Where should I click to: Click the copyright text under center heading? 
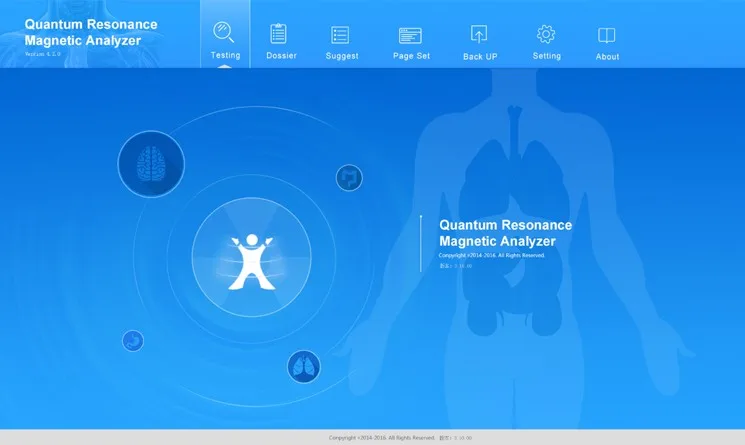pyautogui.click(x=492, y=256)
